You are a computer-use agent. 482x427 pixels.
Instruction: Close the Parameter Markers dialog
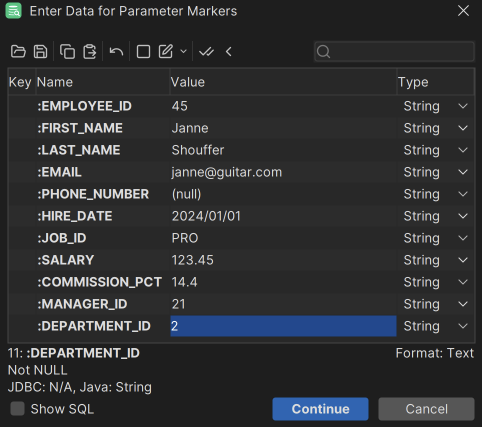tap(463, 11)
